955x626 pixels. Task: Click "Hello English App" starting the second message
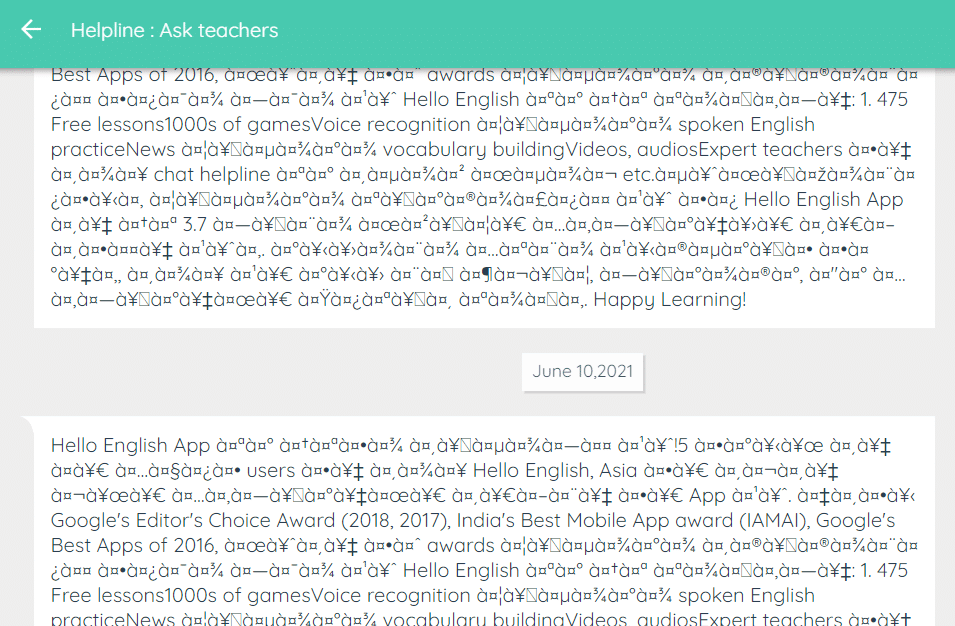(x=130, y=446)
